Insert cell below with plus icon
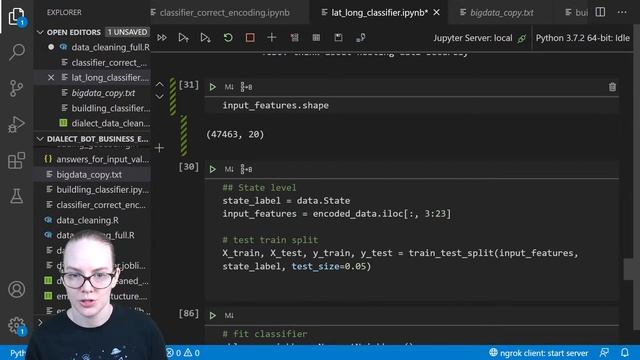 160,148
